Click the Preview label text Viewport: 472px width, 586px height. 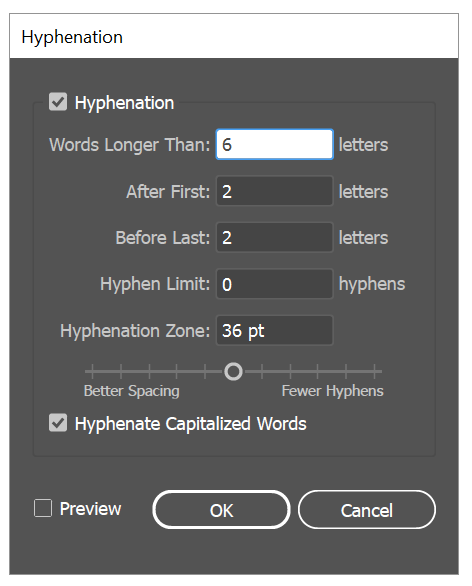90,509
